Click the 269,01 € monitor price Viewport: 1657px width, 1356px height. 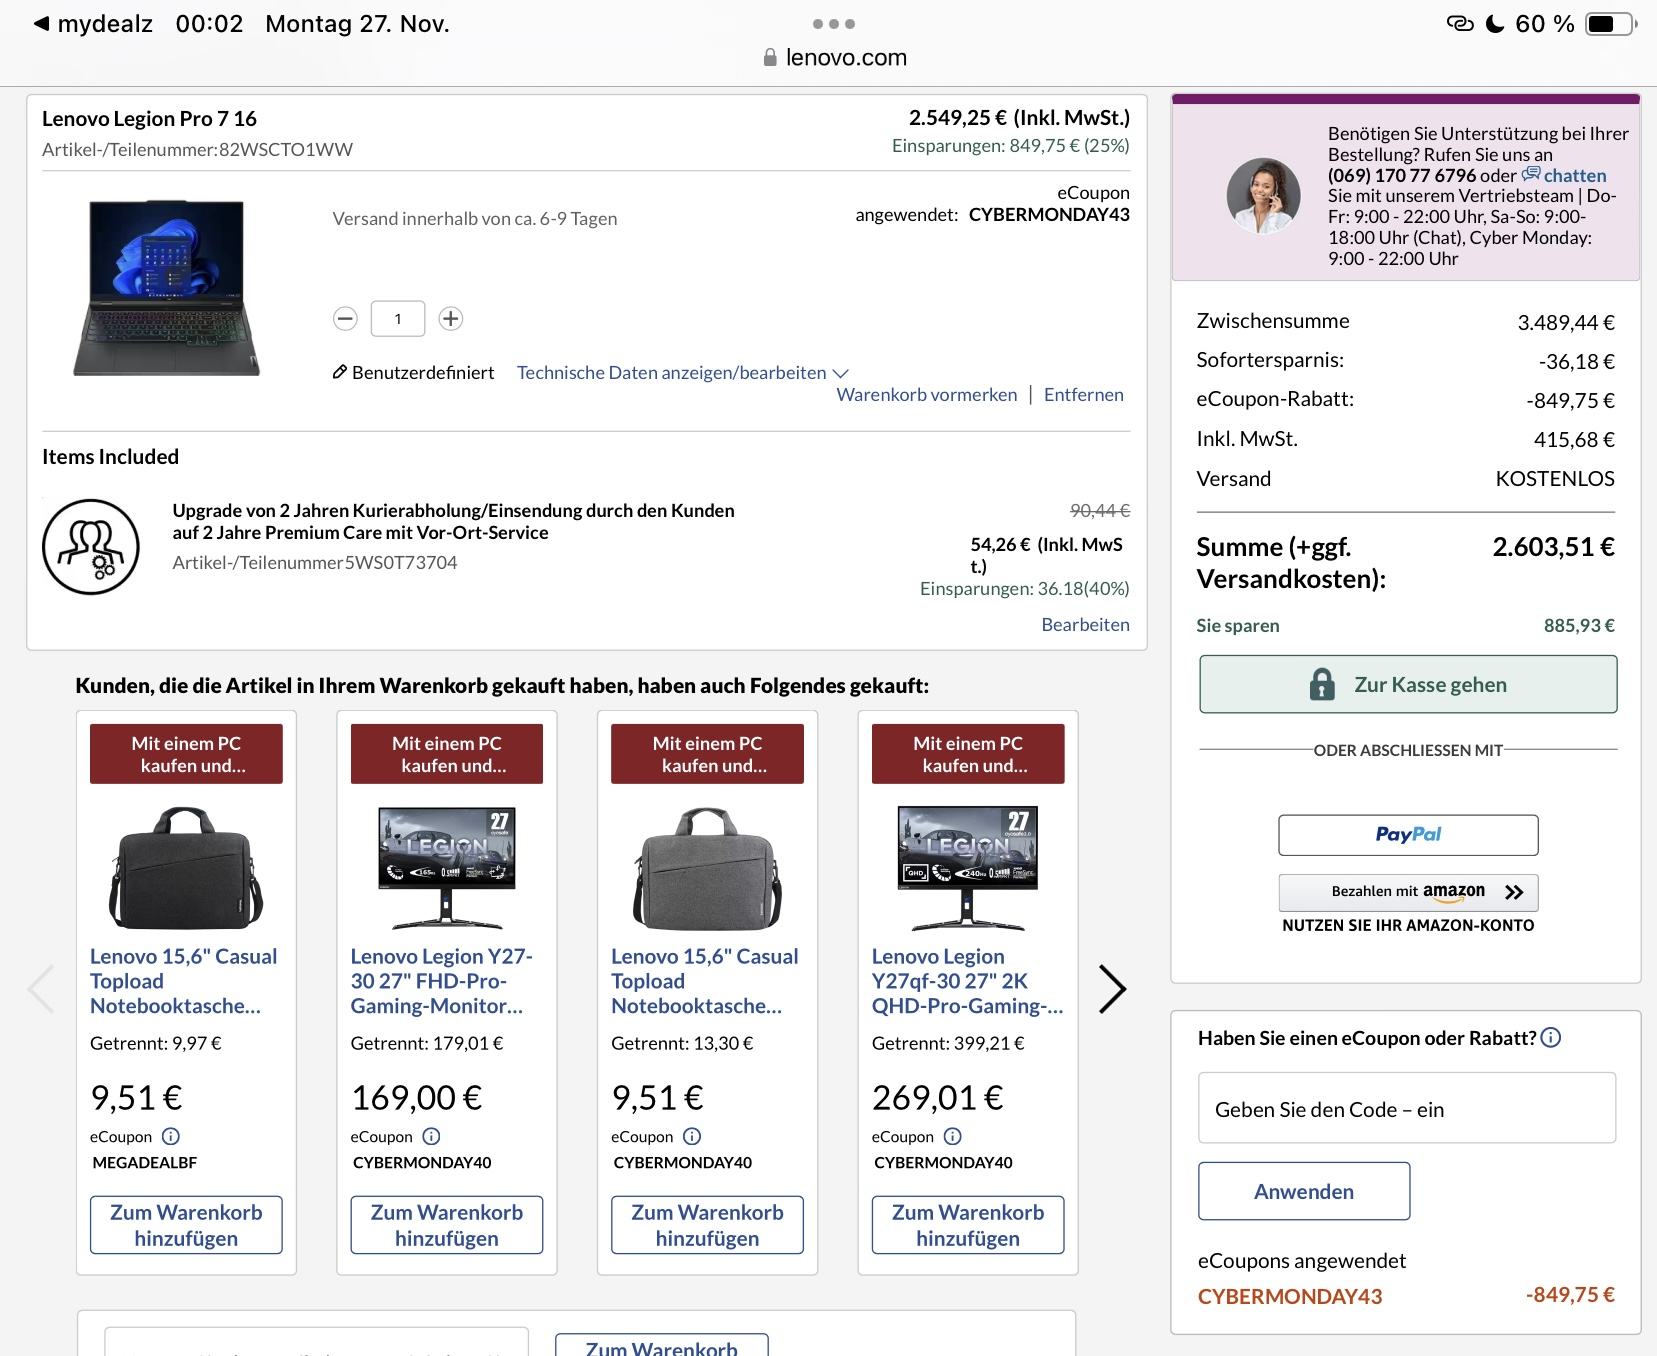pos(937,1098)
